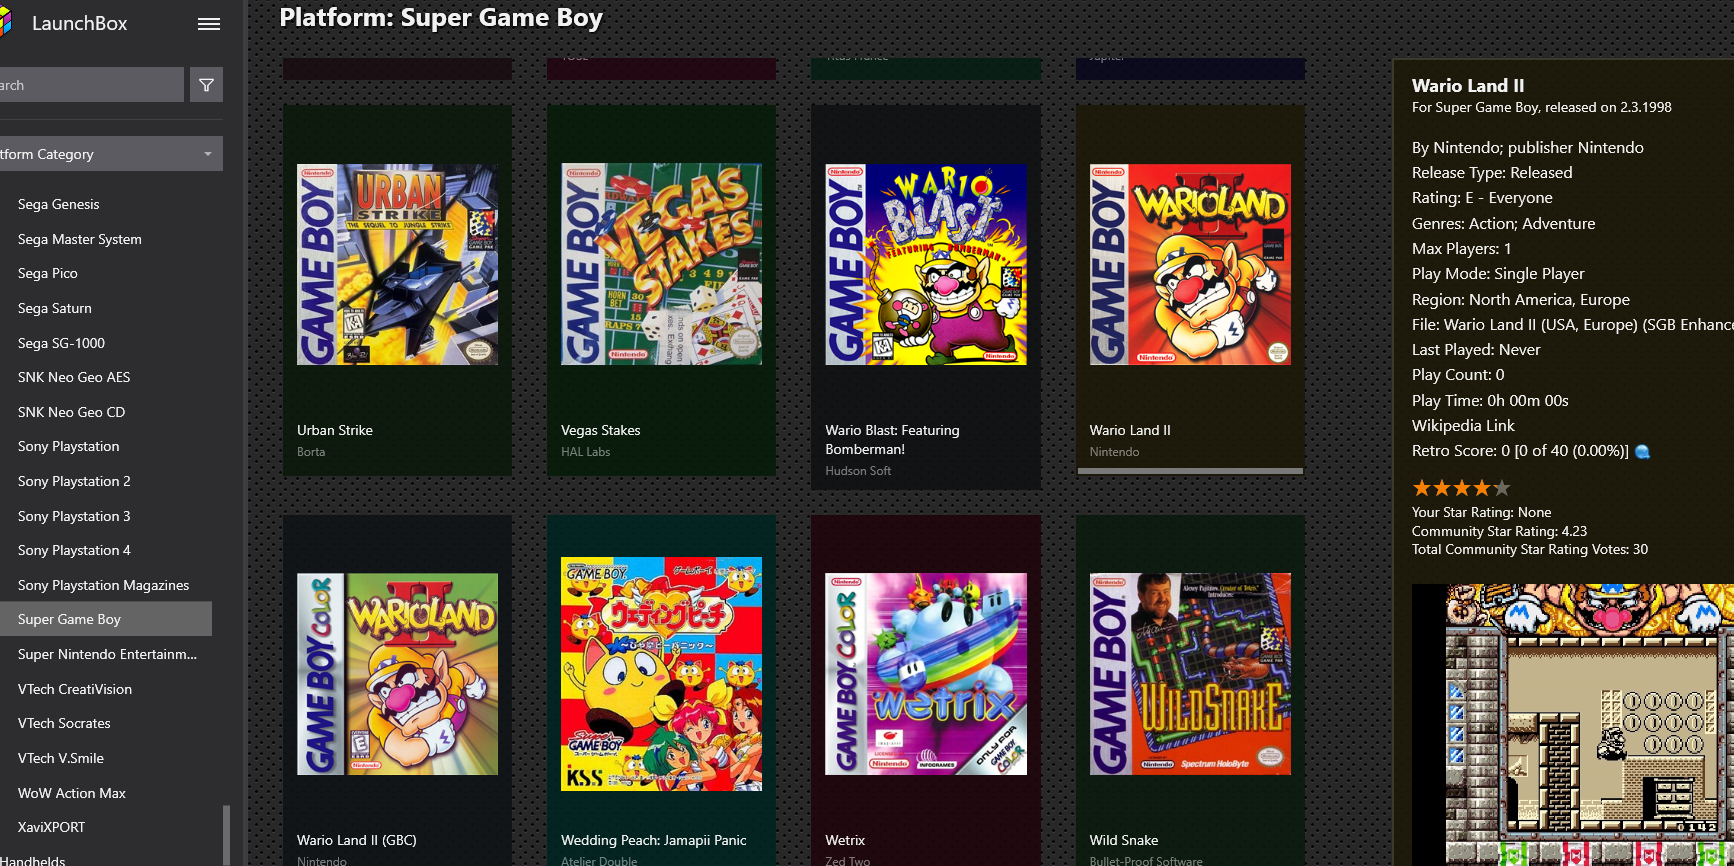Click Hudson Soft developer label
This screenshot has width=1734, height=866.
pyautogui.click(x=858, y=471)
